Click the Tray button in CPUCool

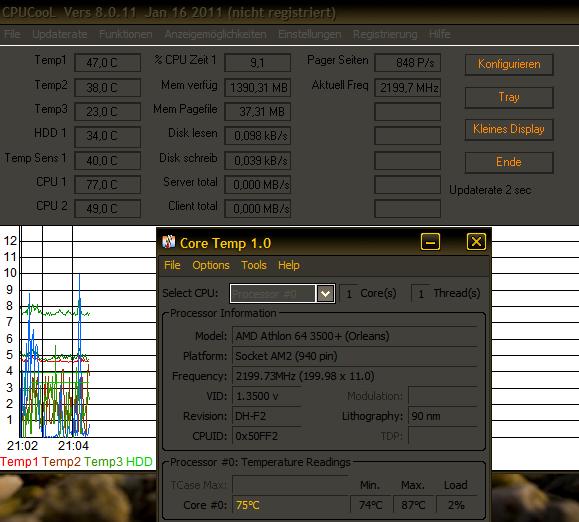pos(509,97)
